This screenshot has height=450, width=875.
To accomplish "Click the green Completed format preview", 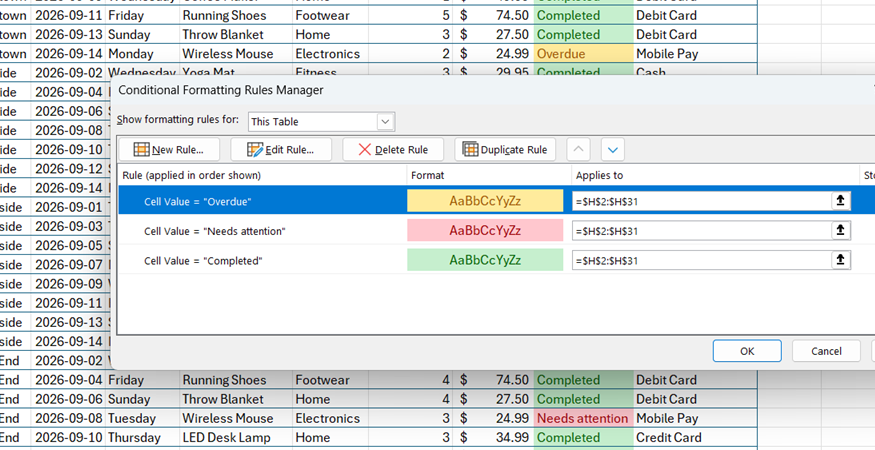I will coord(485,260).
